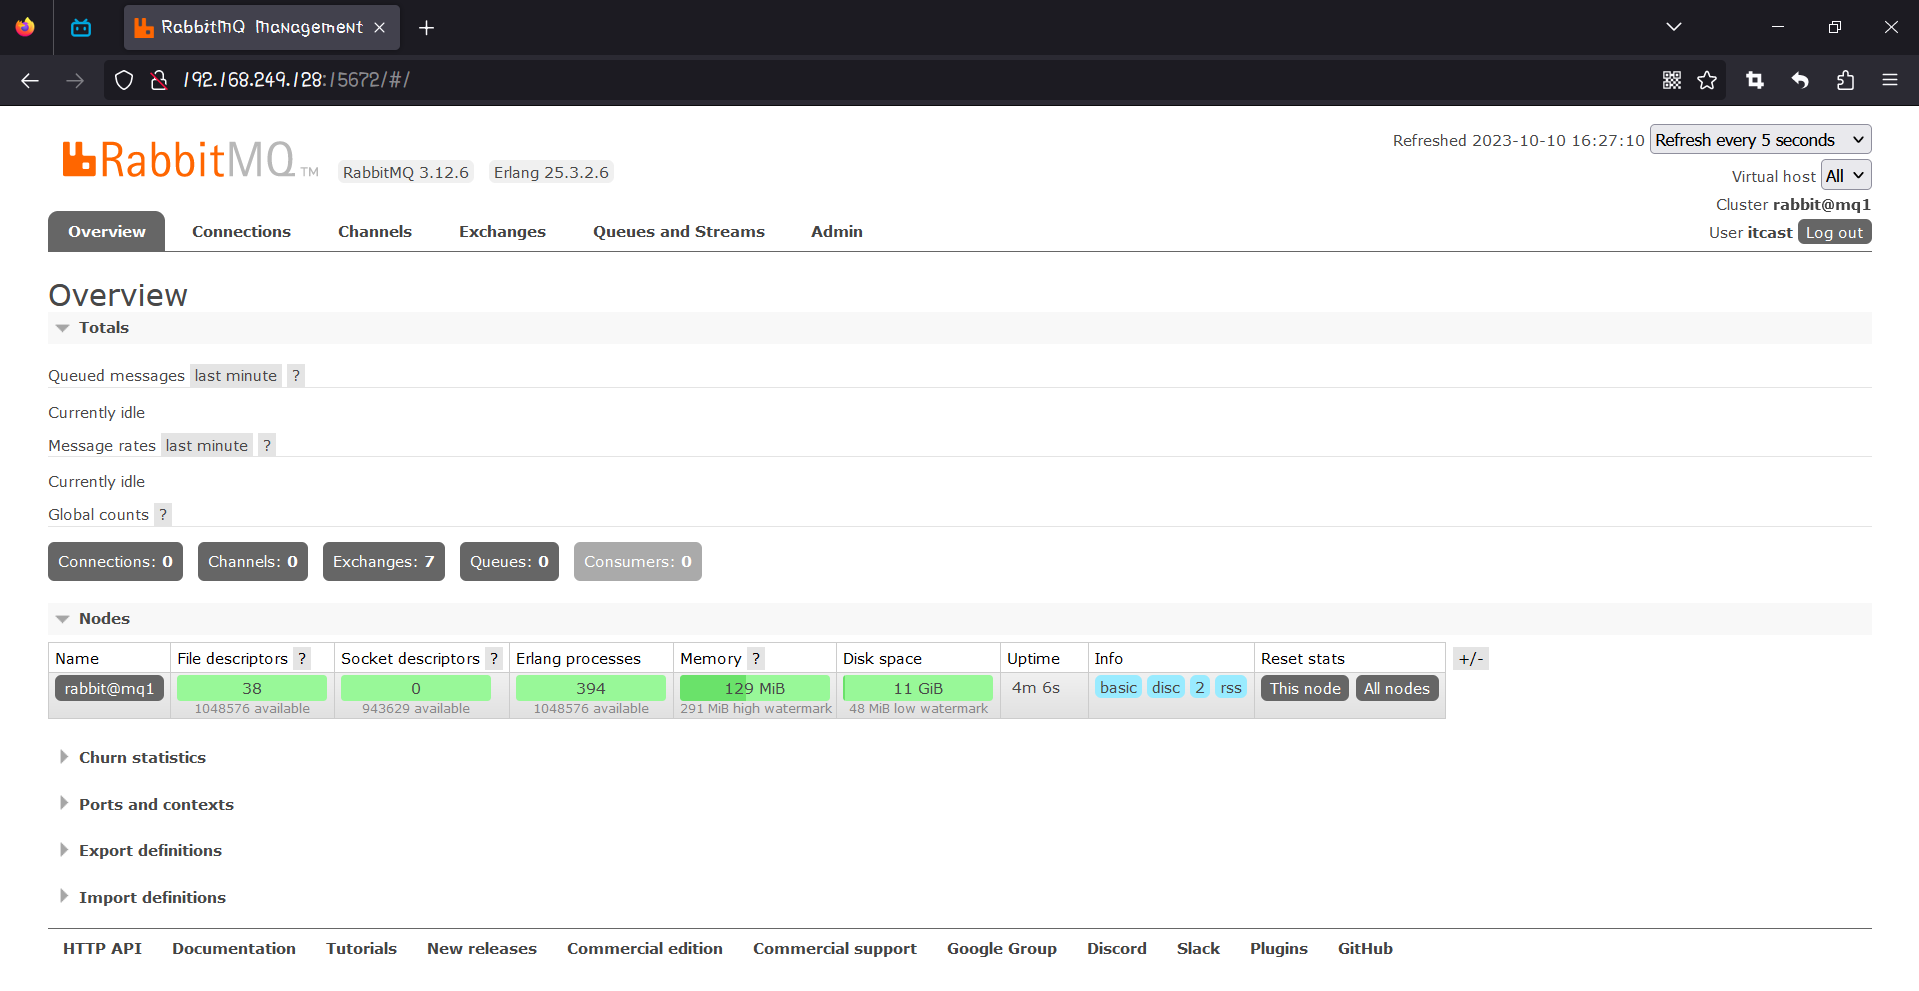
Task: Click the insecure connection padlock icon
Action: click(158, 80)
